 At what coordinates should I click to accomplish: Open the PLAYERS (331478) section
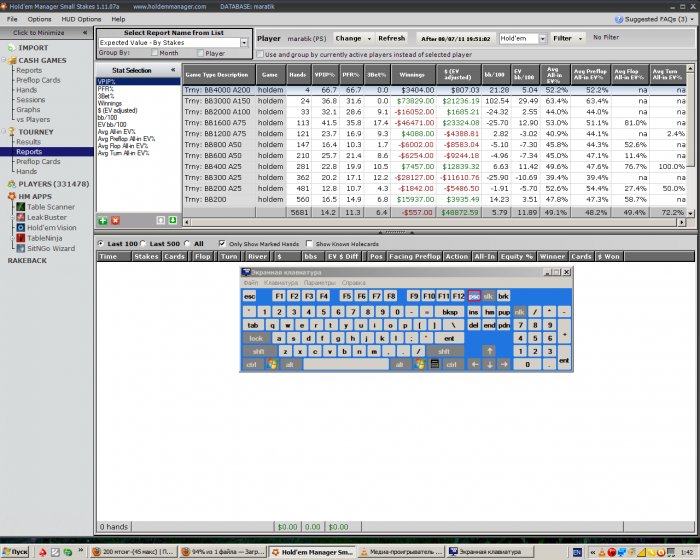(x=48, y=184)
